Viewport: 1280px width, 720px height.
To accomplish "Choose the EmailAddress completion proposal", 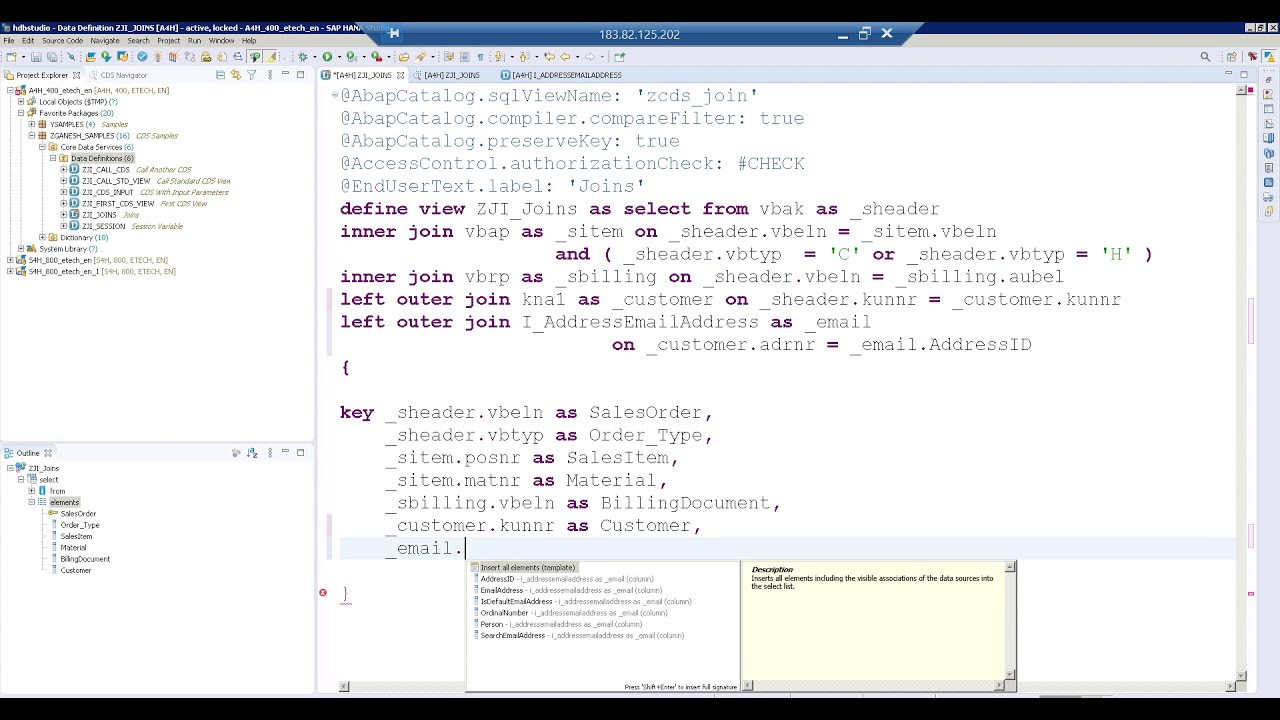I will 571,590.
